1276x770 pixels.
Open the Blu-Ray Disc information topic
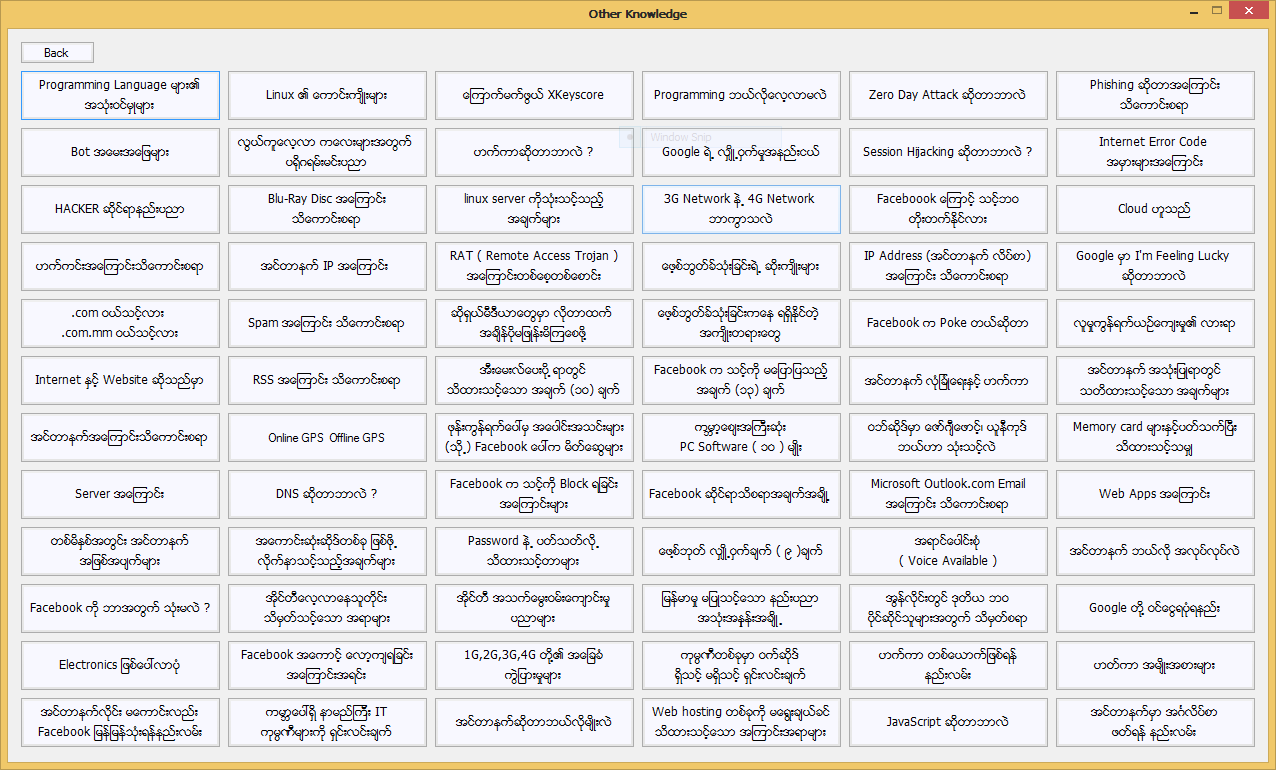click(327, 209)
